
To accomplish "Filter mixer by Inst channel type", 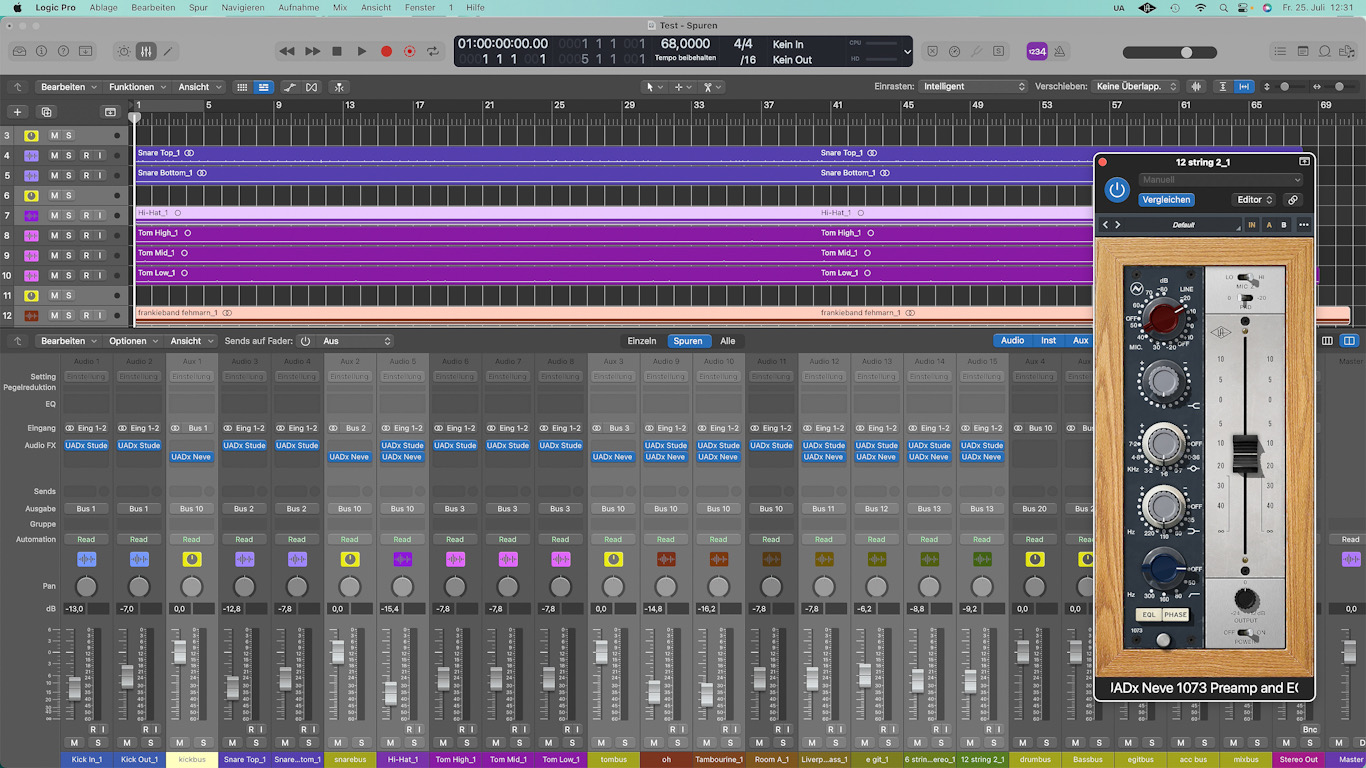I will pyautogui.click(x=1048, y=341).
